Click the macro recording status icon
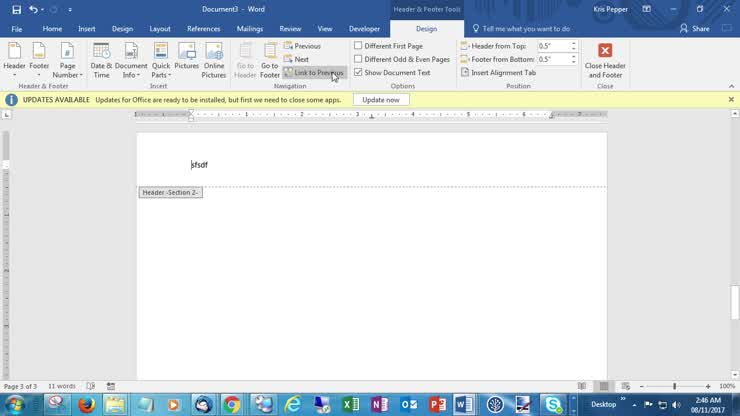 pyautogui.click(x=111, y=386)
